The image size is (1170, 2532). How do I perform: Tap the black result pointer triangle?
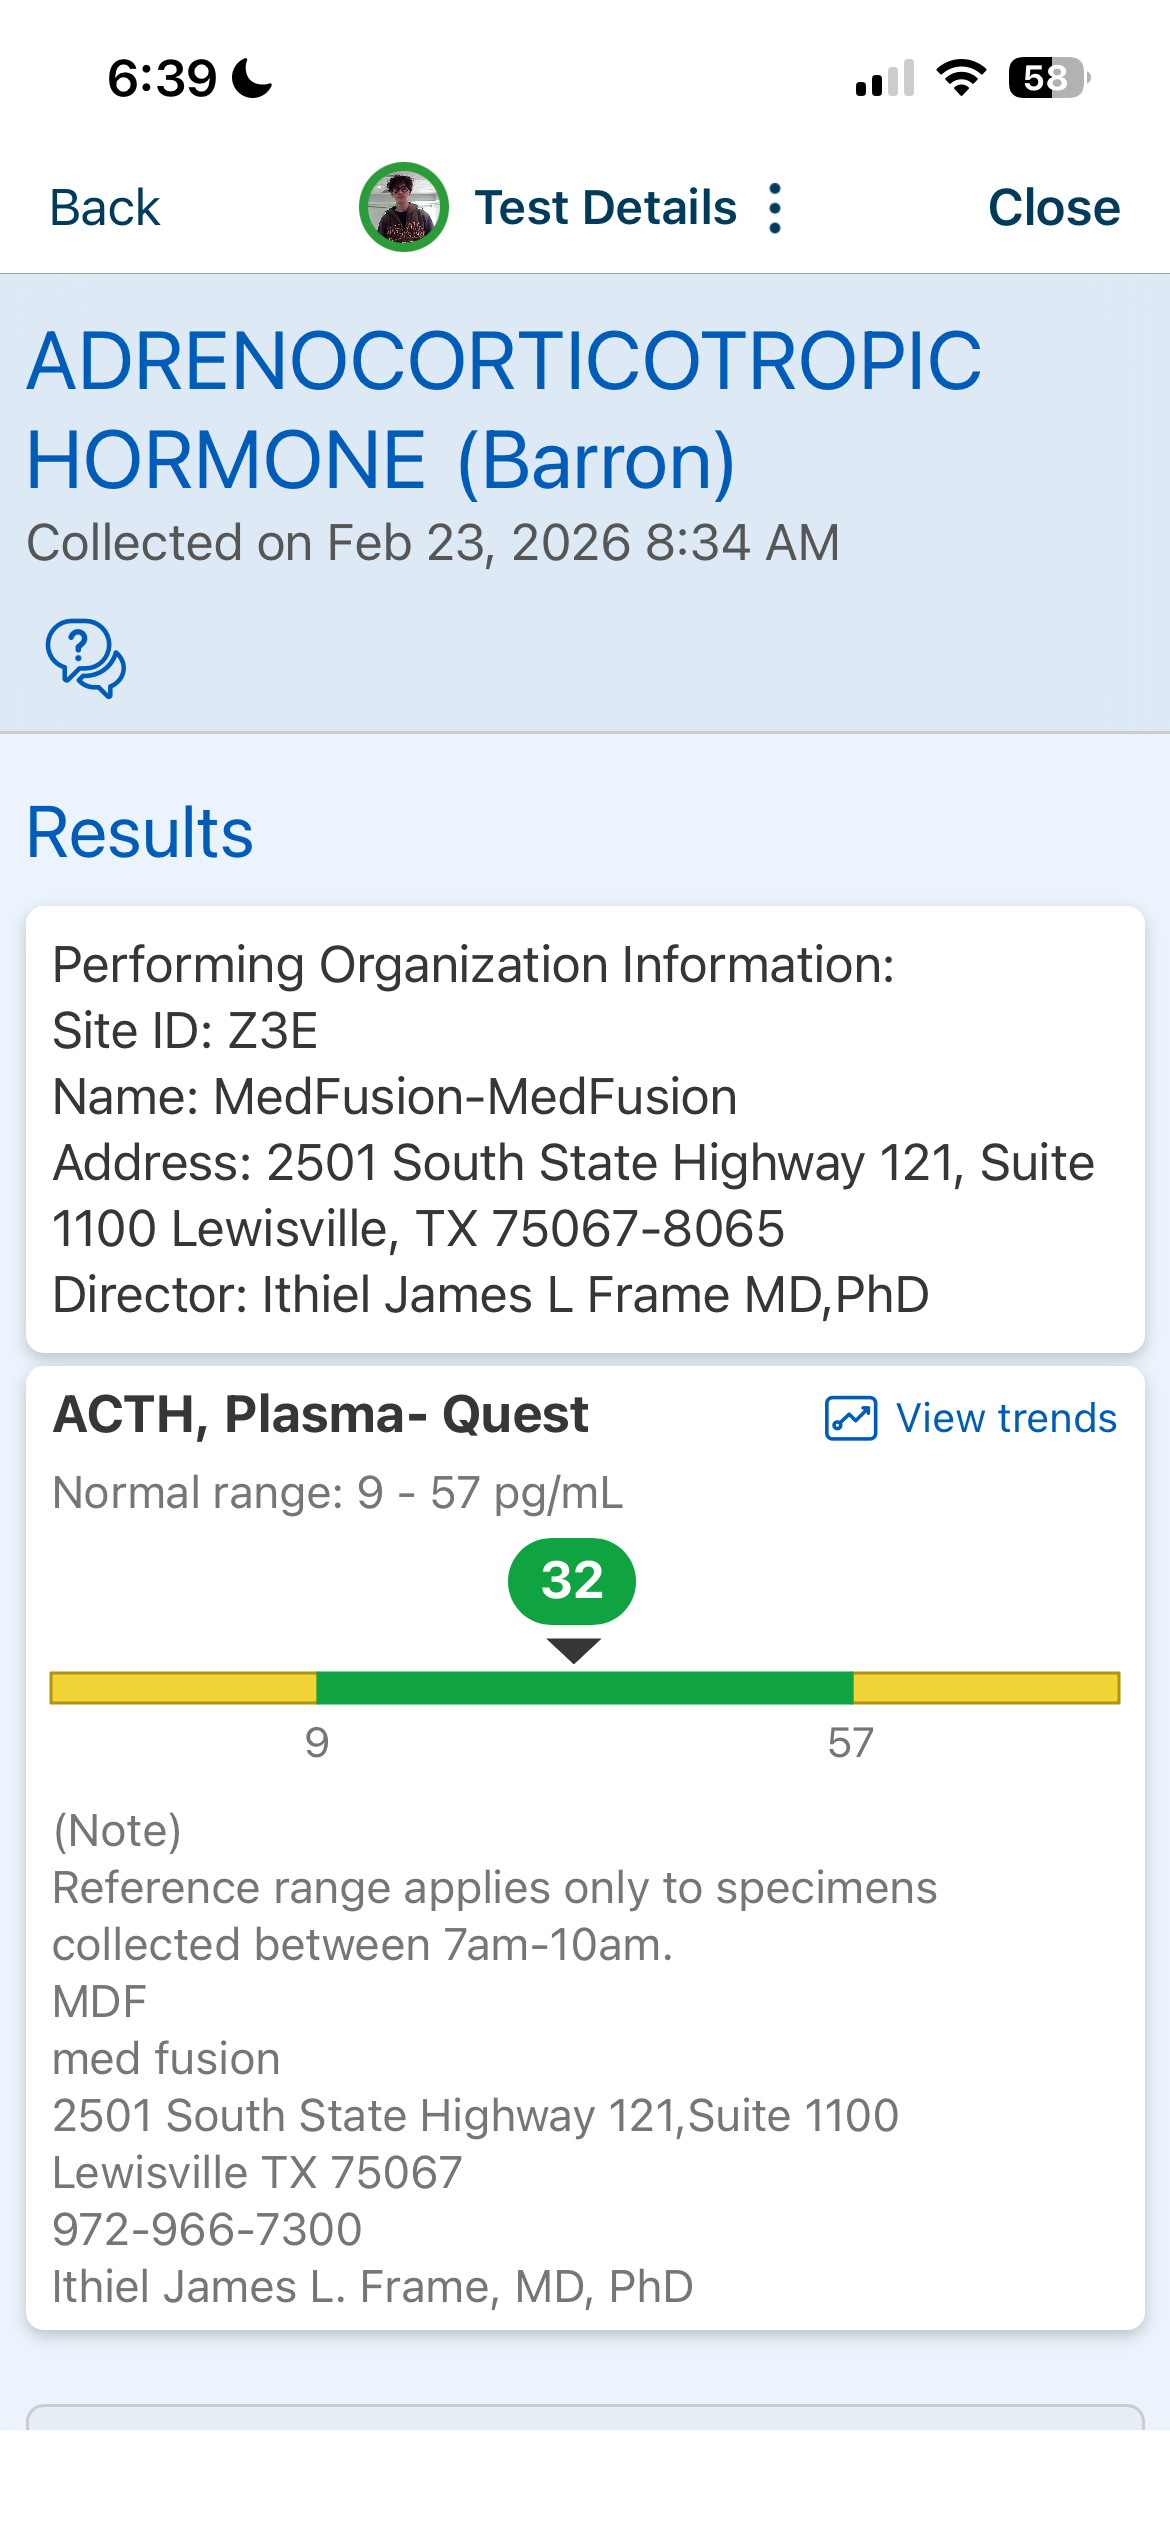point(573,1649)
